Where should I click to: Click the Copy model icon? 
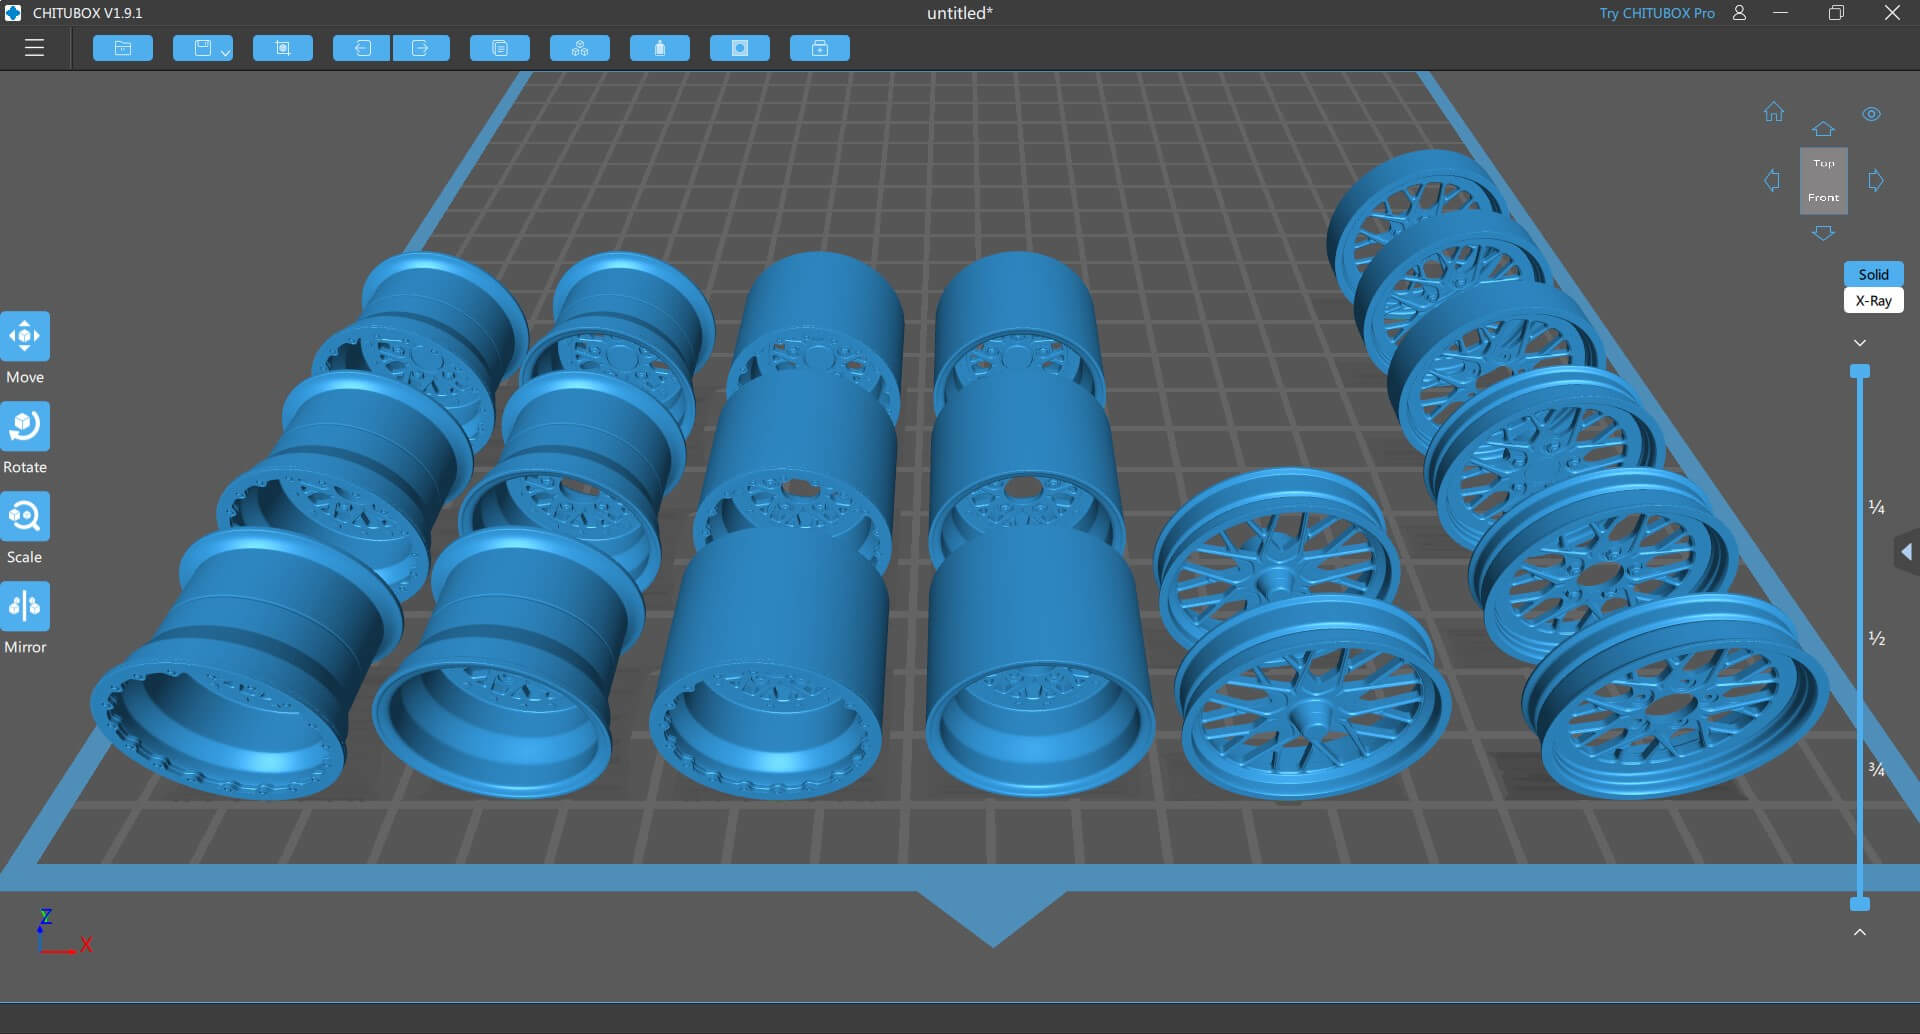click(500, 48)
